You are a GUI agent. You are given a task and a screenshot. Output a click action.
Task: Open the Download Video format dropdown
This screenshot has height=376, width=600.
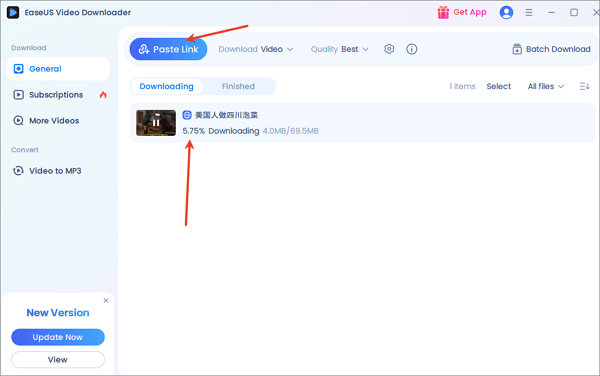(x=256, y=49)
